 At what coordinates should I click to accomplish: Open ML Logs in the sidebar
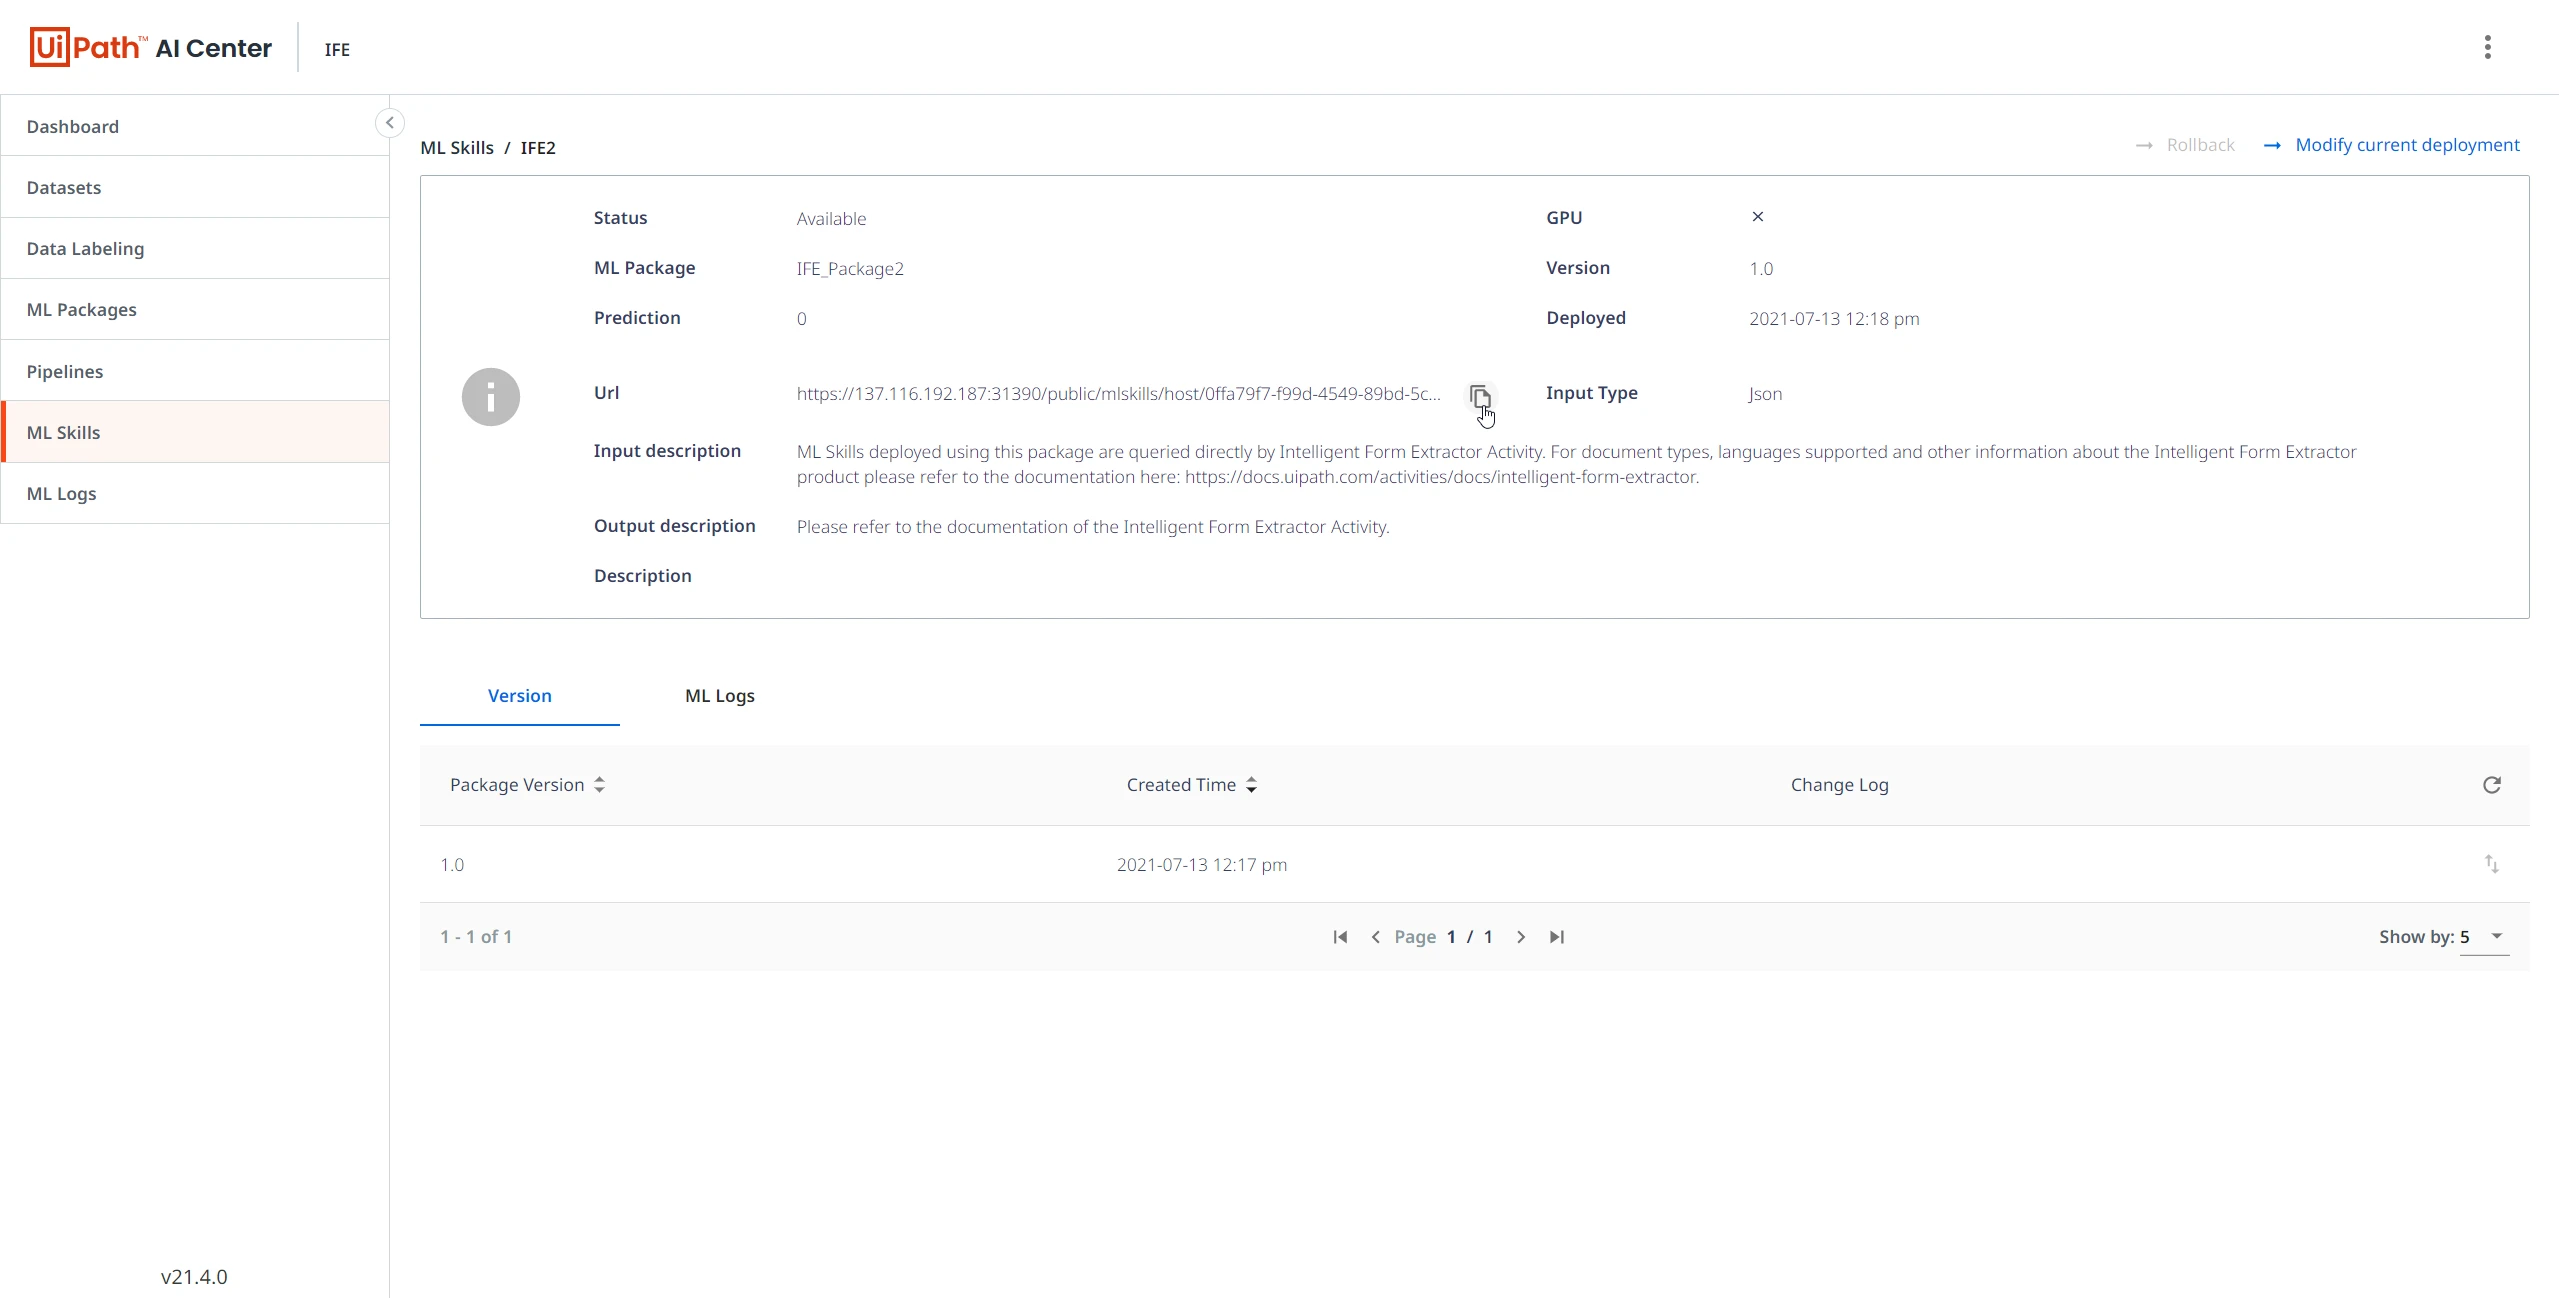[195, 493]
